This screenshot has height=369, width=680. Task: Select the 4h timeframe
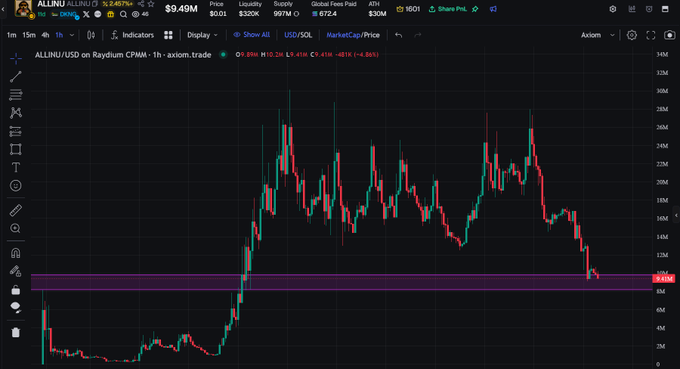(45, 35)
